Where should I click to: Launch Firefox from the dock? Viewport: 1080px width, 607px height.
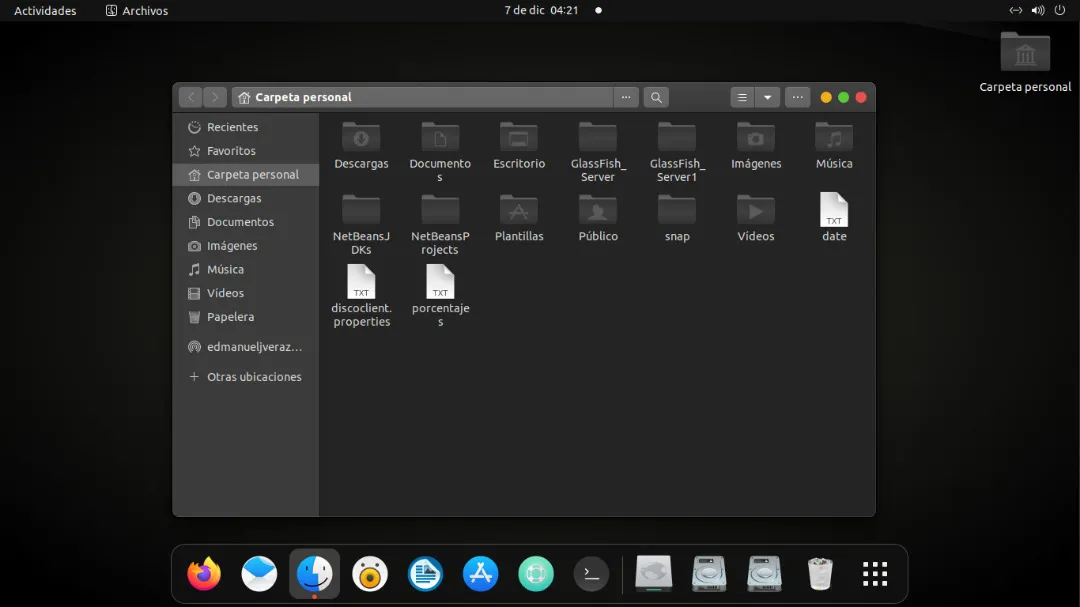[204, 573]
